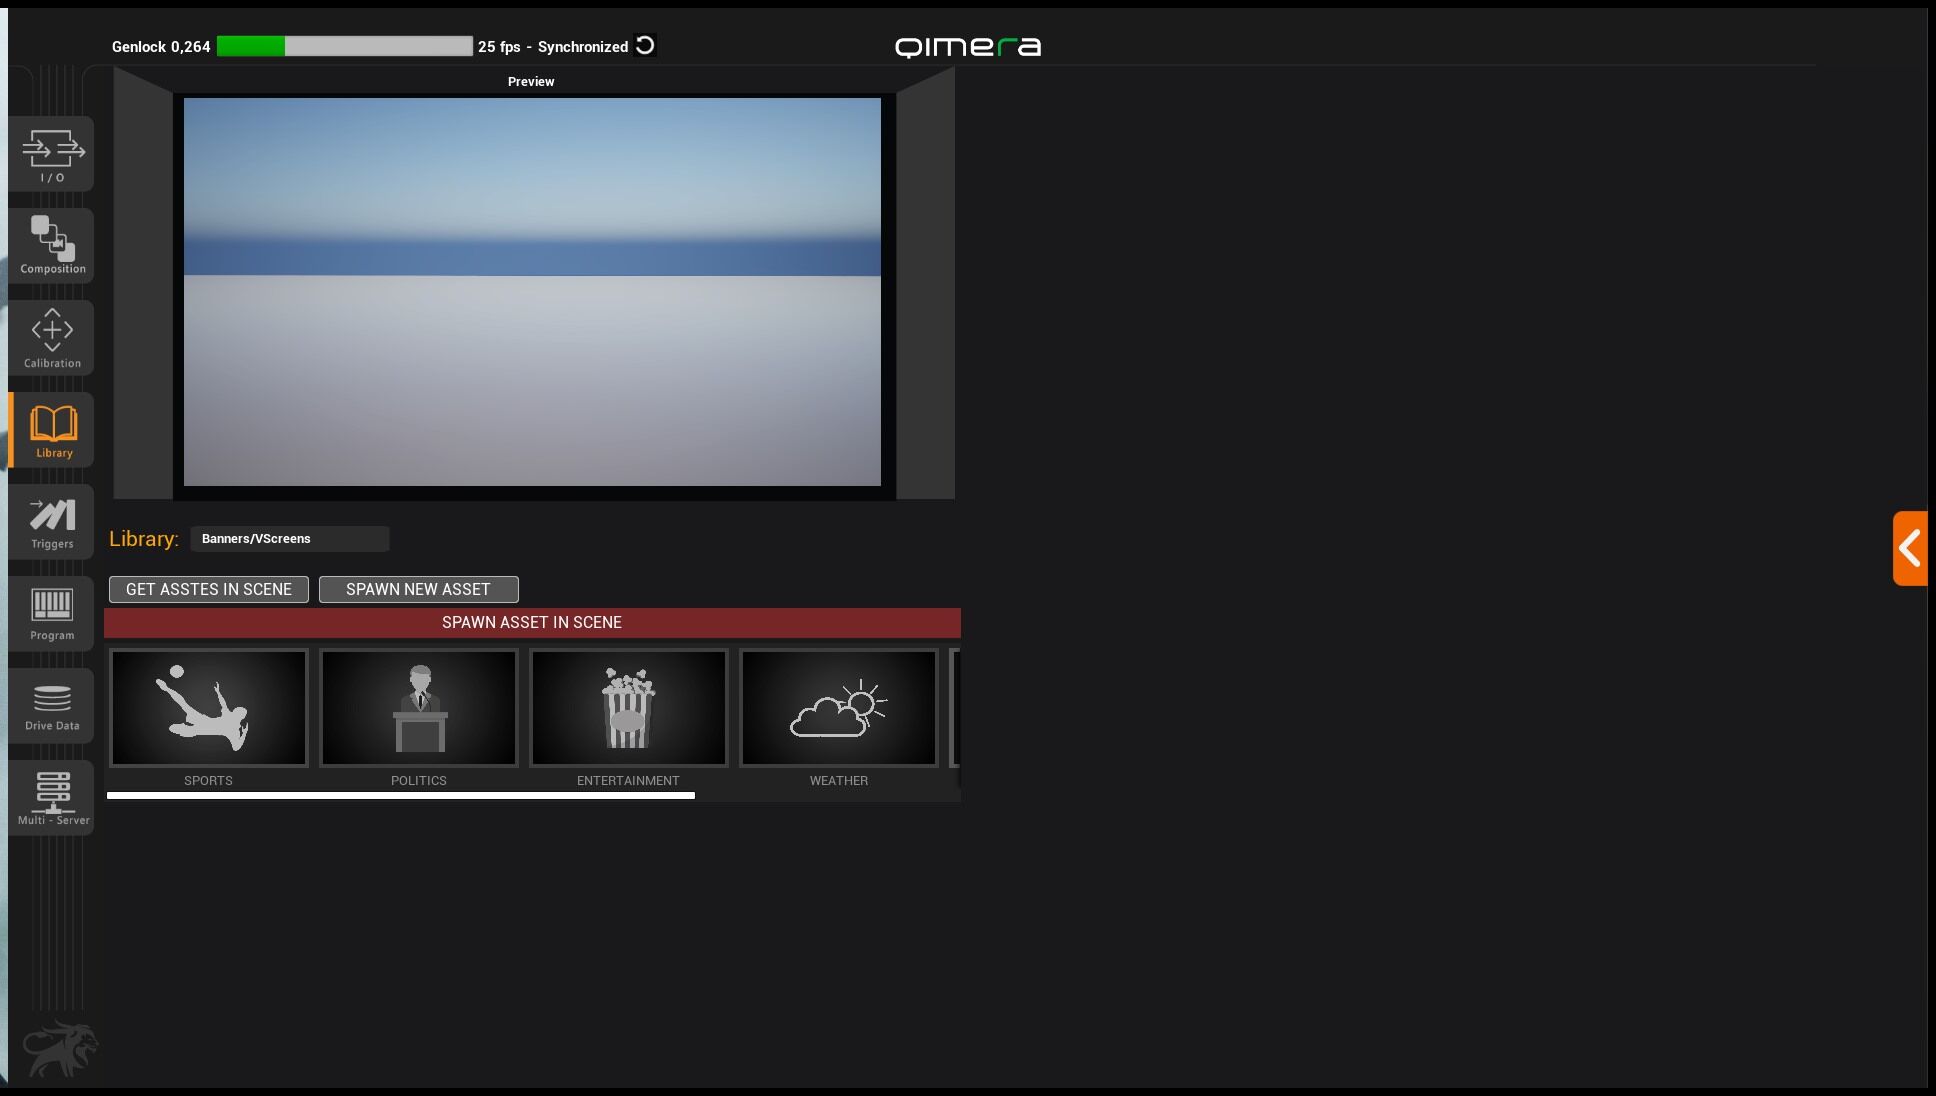Screen dimensions: 1936x1096
Task: Open the Triggers panel
Action: tap(52, 522)
